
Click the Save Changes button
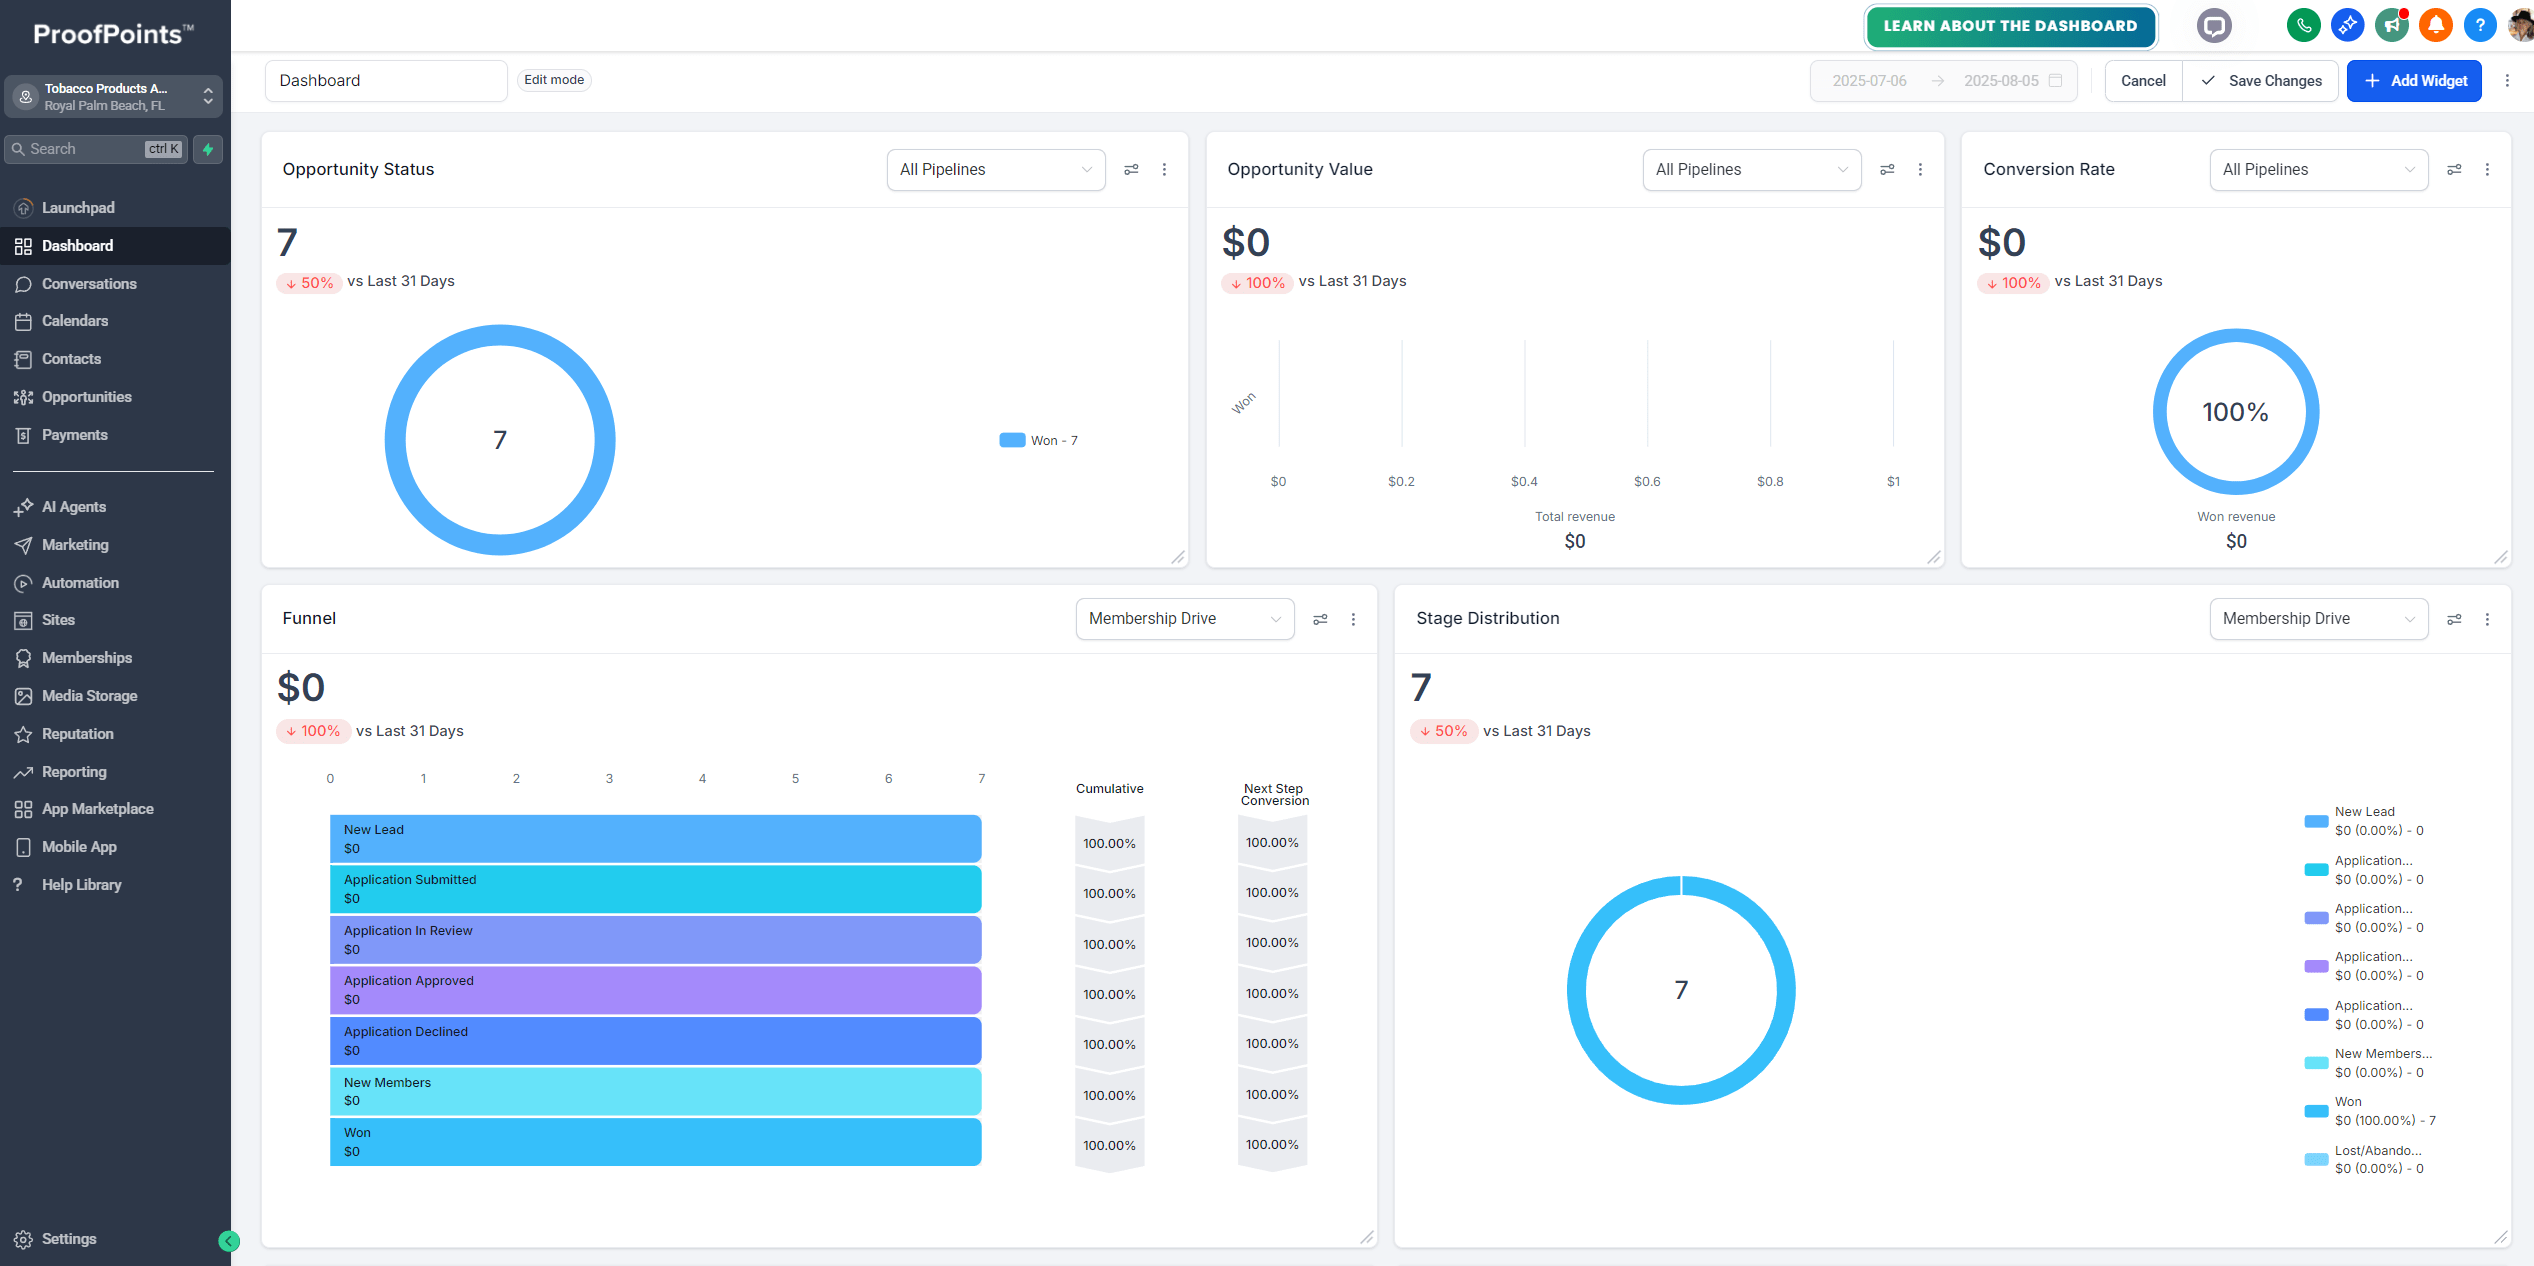pos(2261,81)
